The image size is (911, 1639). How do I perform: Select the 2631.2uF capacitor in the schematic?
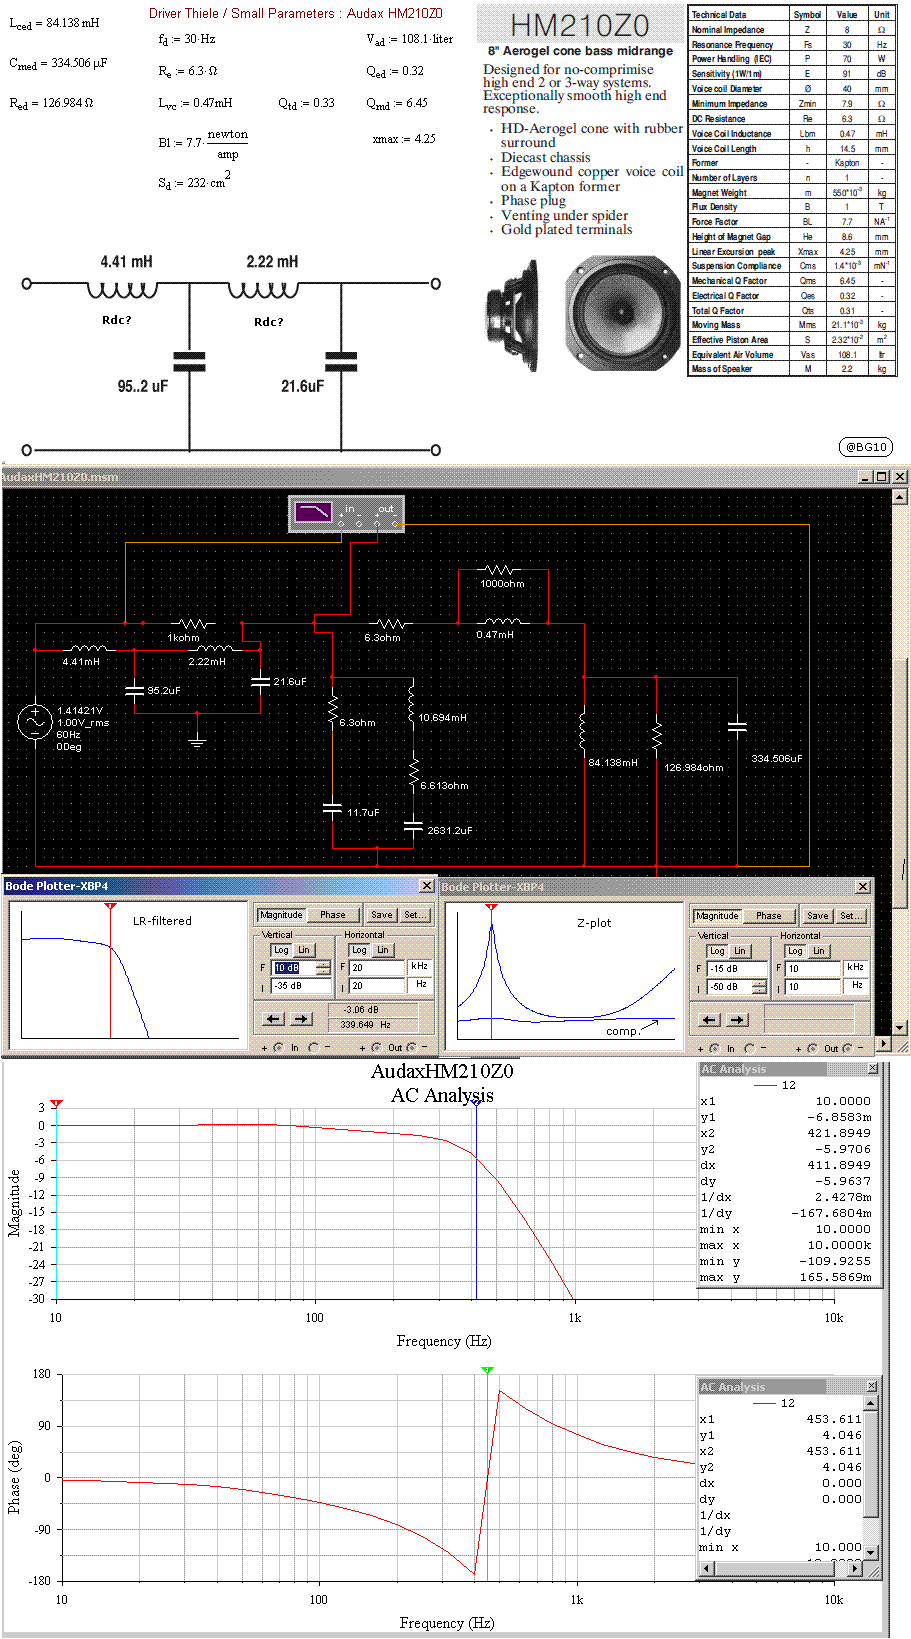[x=412, y=827]
